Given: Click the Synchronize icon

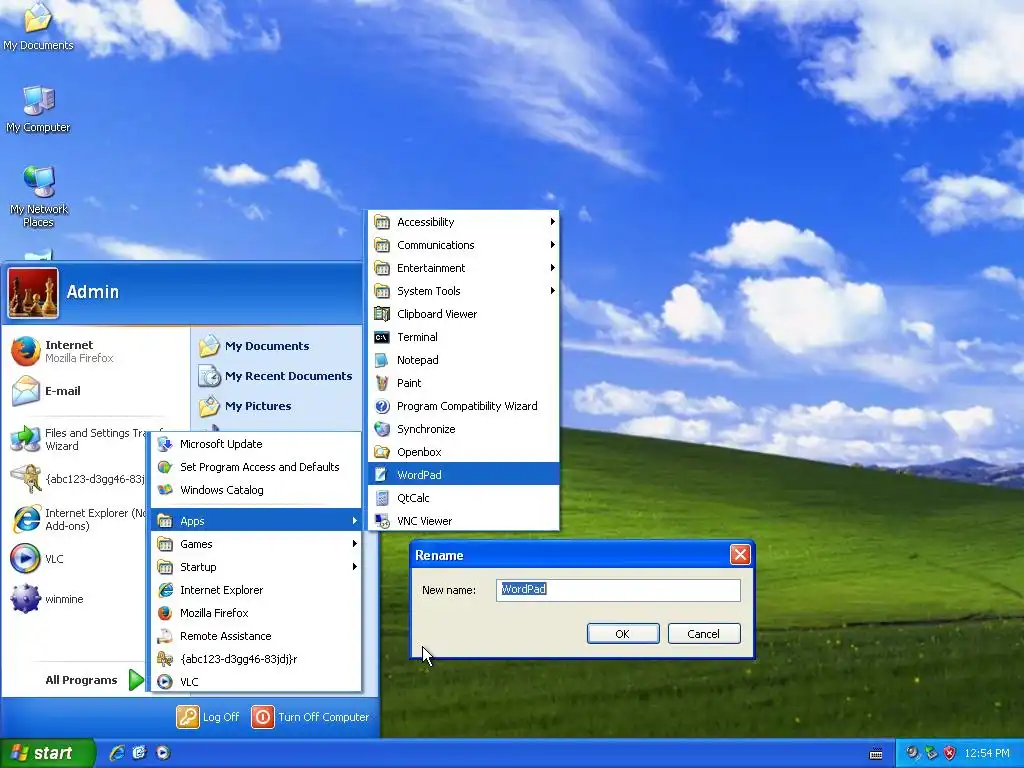Looking at the screenshot, I should [x=382, y=429].
